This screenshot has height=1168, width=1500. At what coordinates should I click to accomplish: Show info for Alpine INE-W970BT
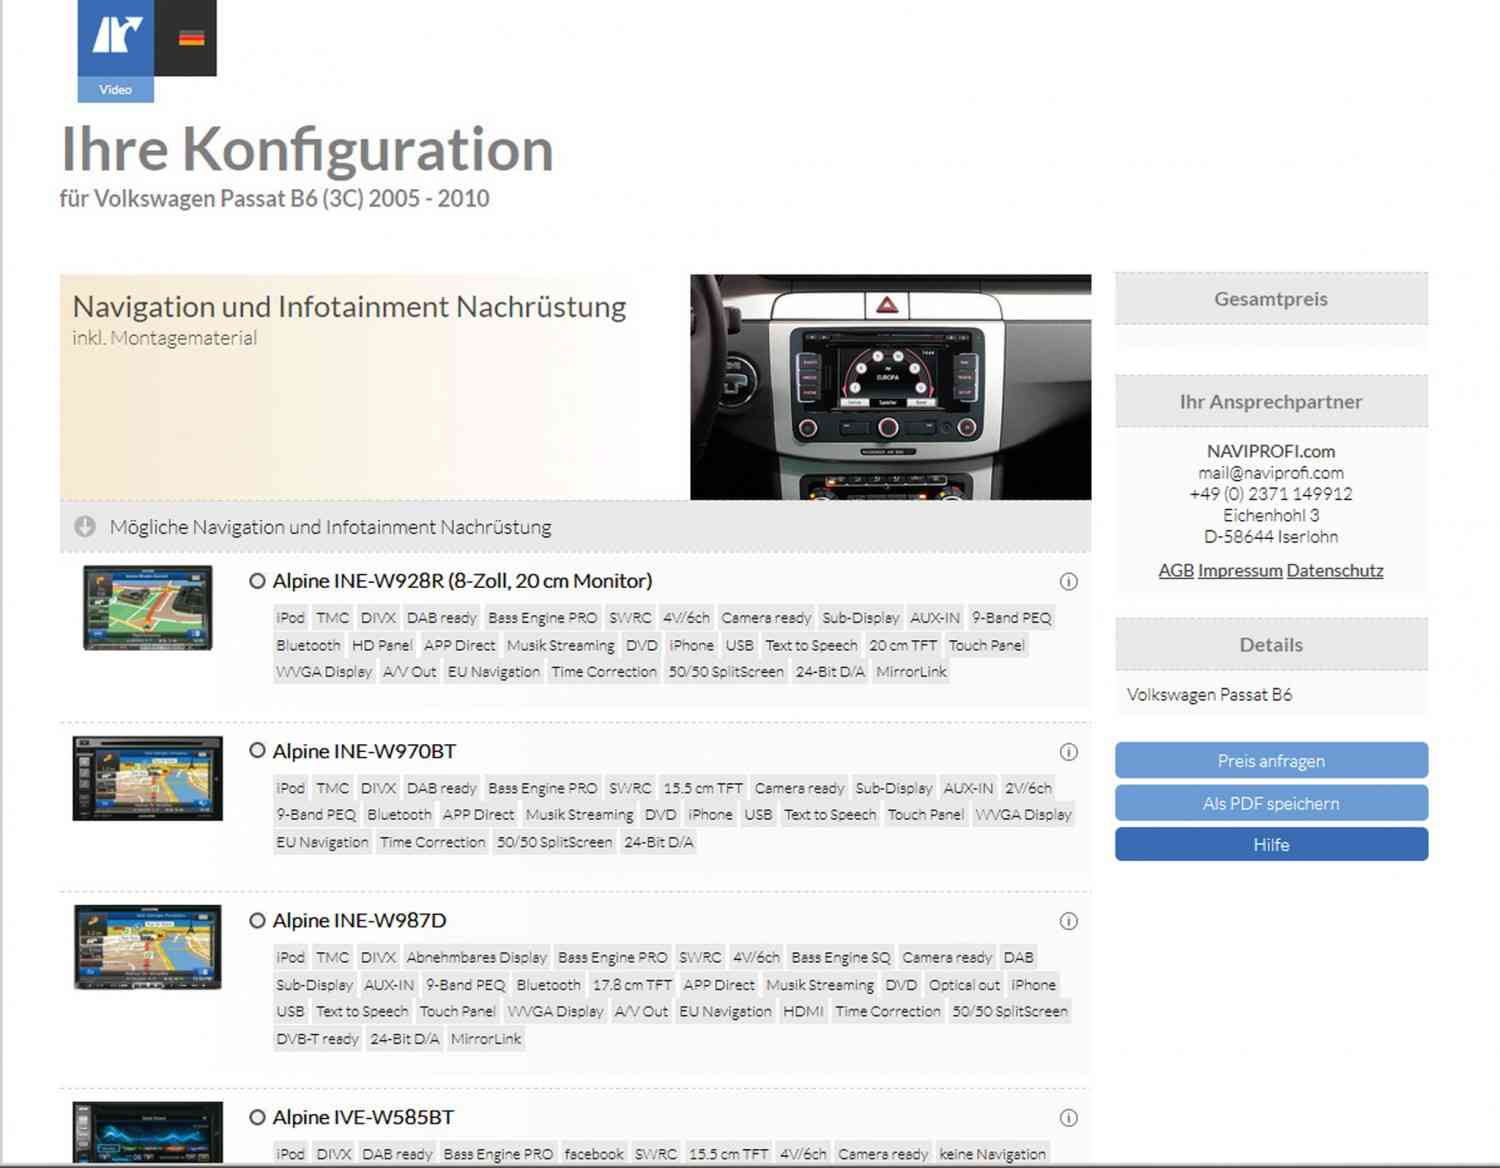pyautogui.click(x=1068, y=751)
